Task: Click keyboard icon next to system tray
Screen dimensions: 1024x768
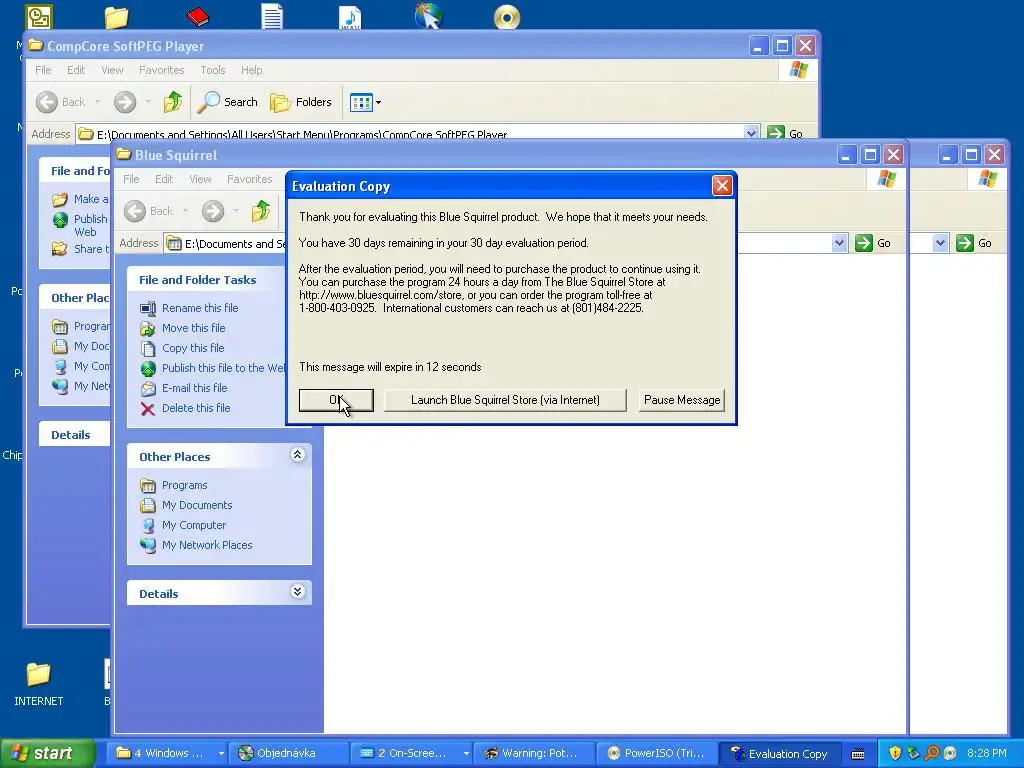Action: click(858, 754)
